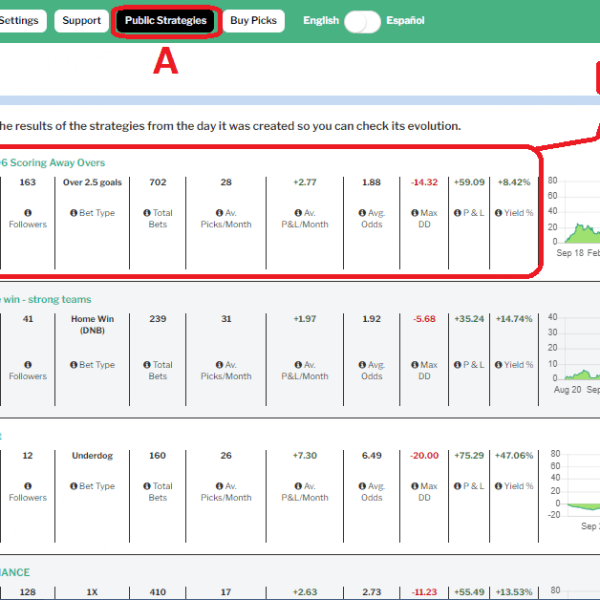Click Max DD info icon under -14.32
Viewport: 600px width, 600px height.
coord(415,213)
